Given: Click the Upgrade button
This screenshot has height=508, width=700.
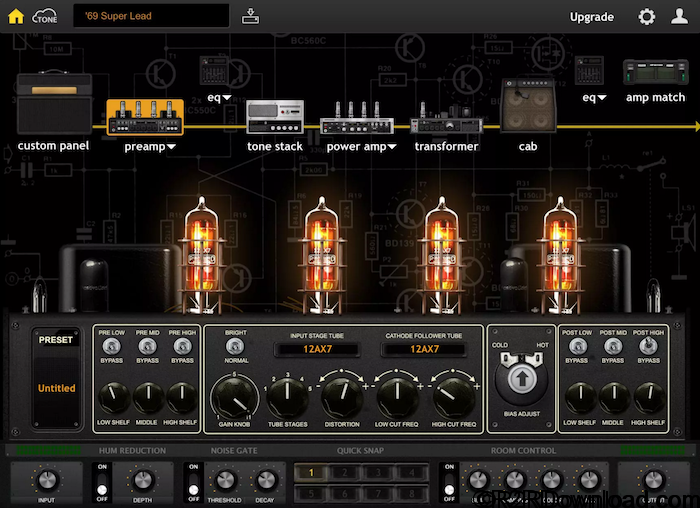Looking at the screenshot, I should point(592,17).
